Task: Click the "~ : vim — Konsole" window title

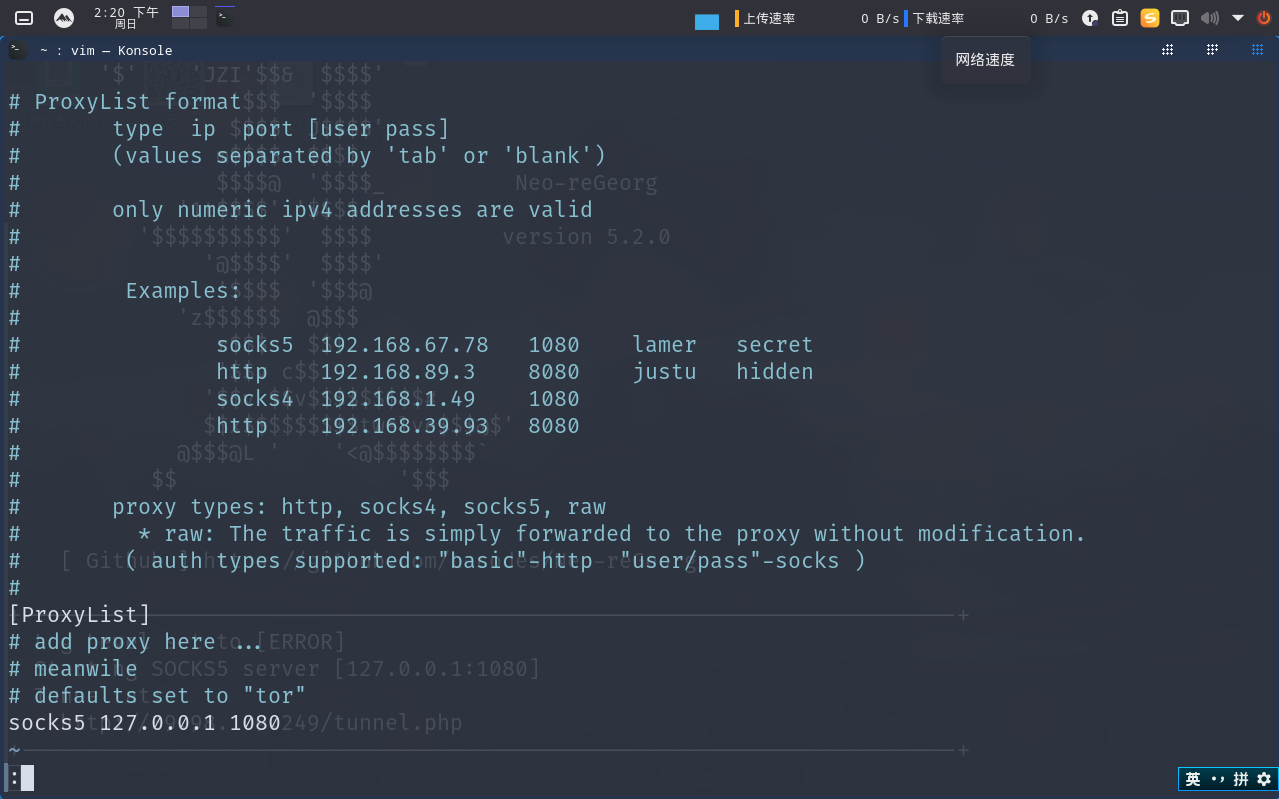Action: (x=106, y=50)
